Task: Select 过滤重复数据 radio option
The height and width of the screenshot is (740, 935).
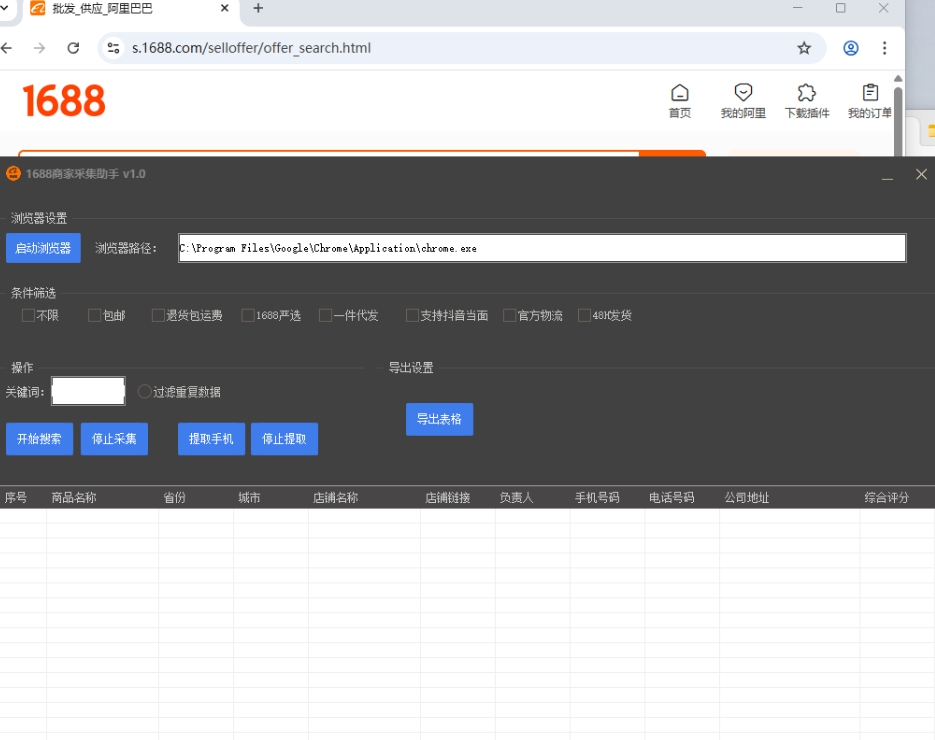Action: point(145,392)
